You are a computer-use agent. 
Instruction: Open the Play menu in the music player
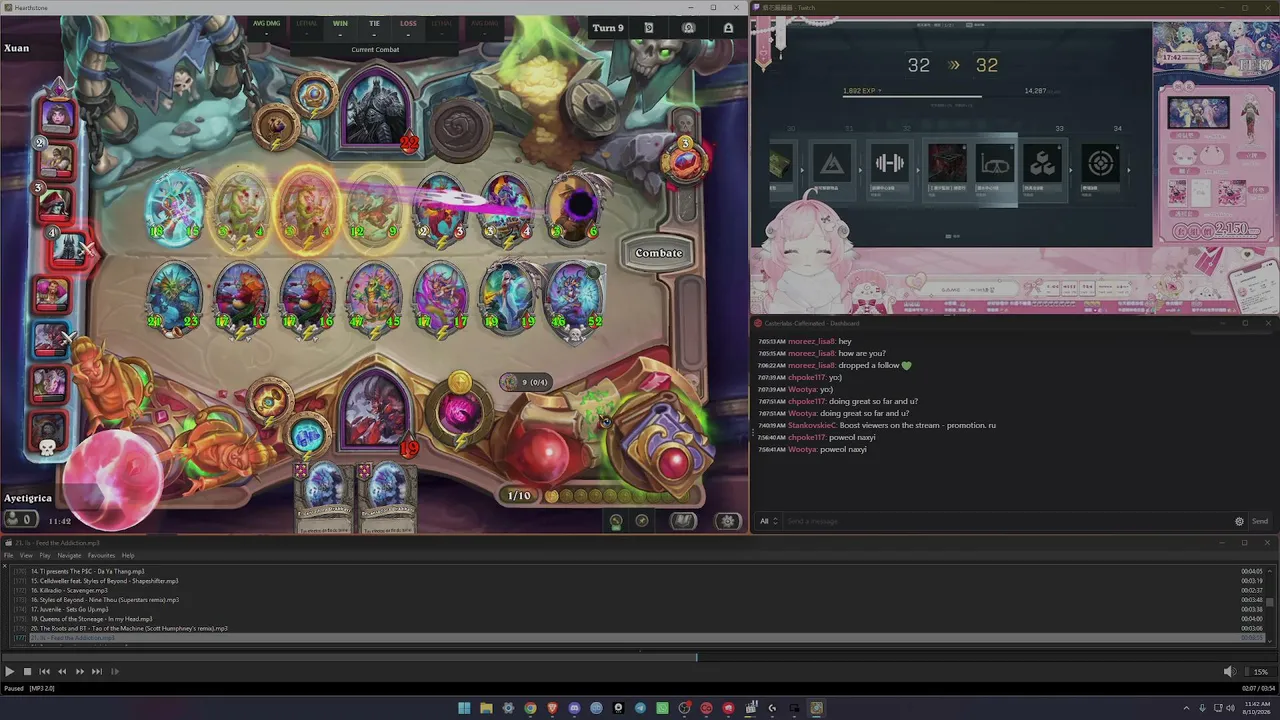pos(45,556)
